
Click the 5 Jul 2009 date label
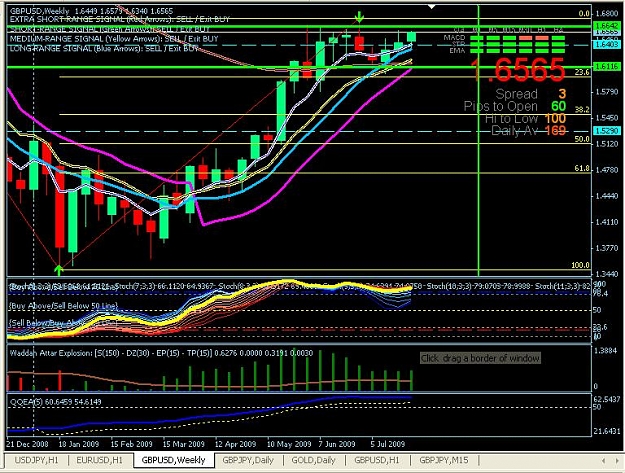pyautogui.click(x=388, y=444)
